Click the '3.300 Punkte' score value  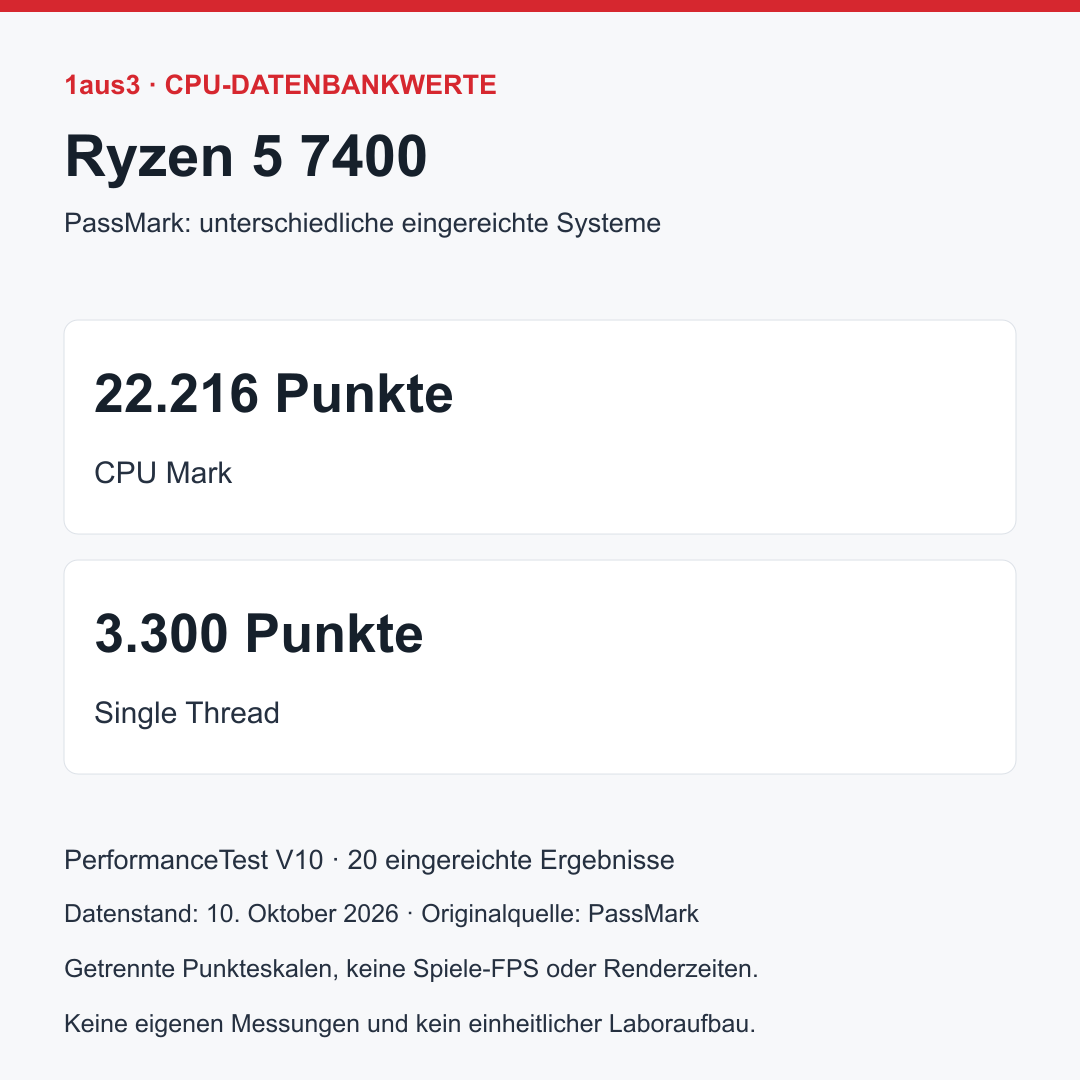[259, 634]
